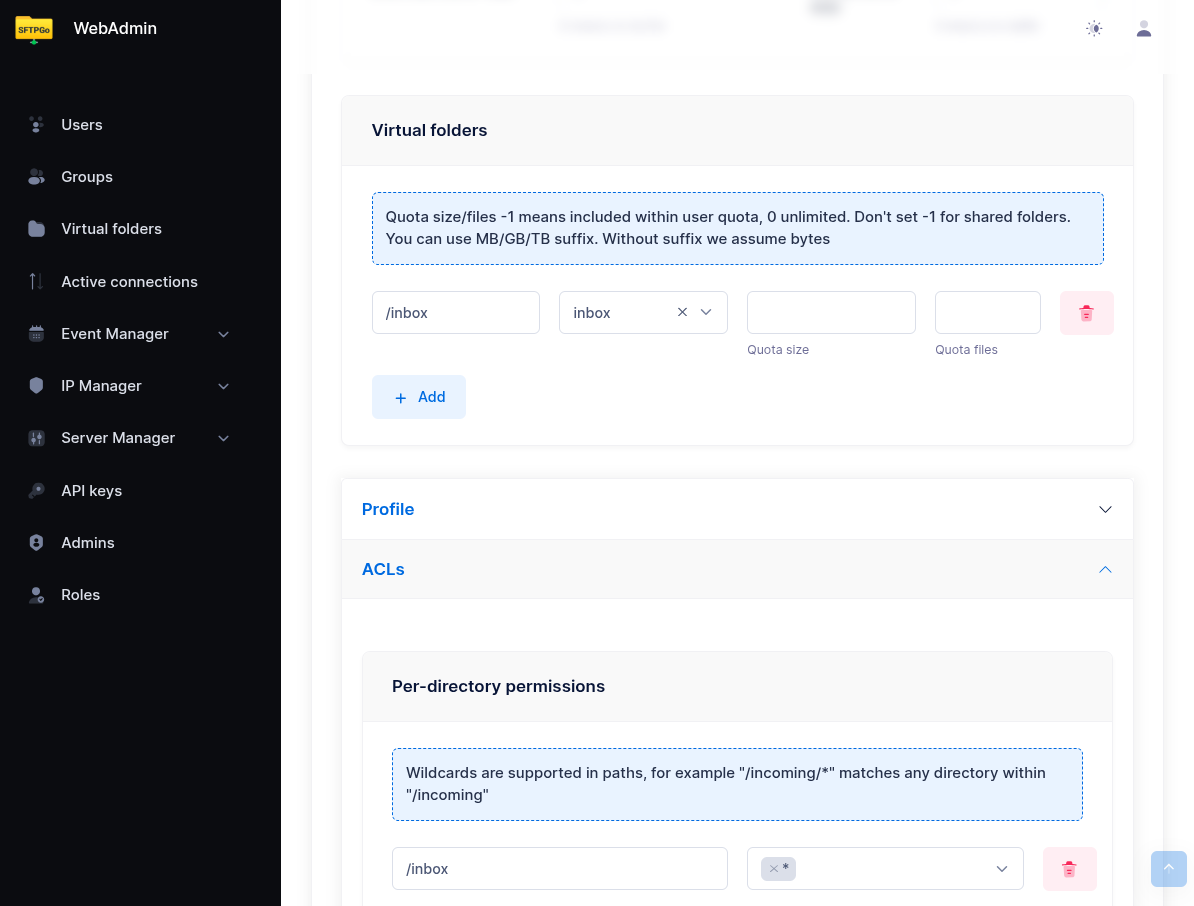The image size is (1194, 906).
Task: Open the user account profile icon
Action: (x=1144, y=29)
